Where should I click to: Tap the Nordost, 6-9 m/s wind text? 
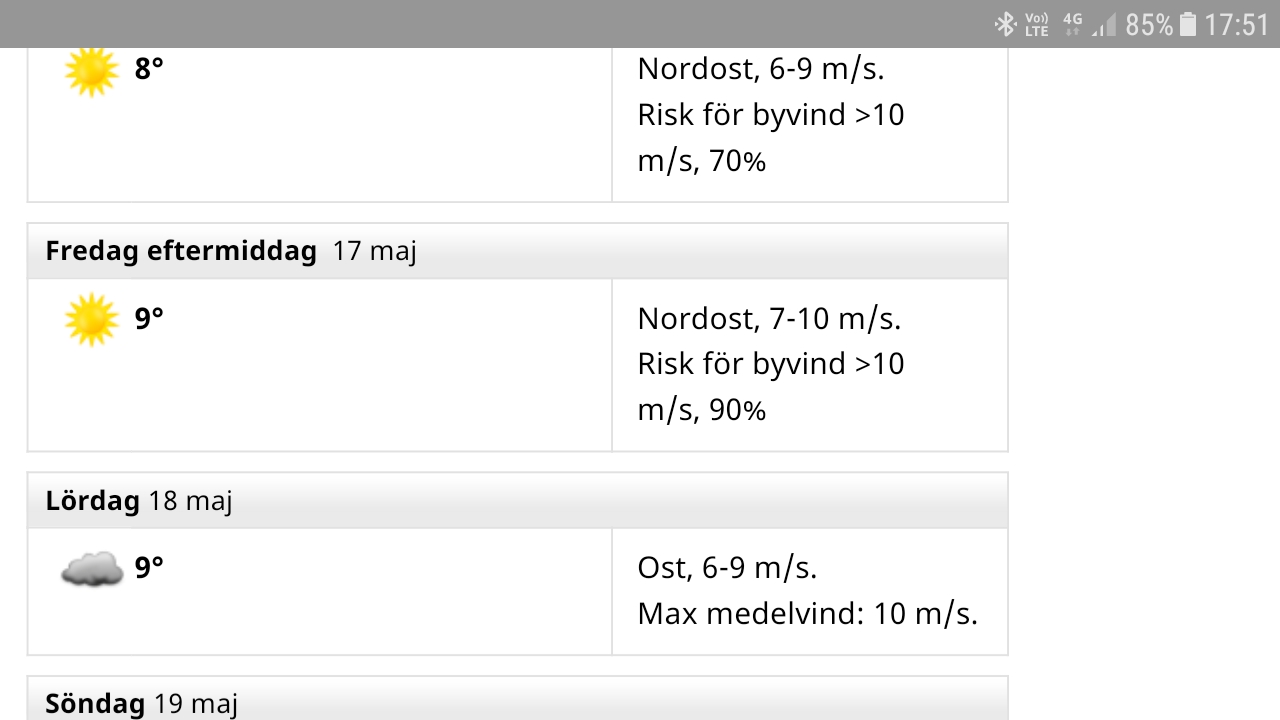[x=761, y=69]
